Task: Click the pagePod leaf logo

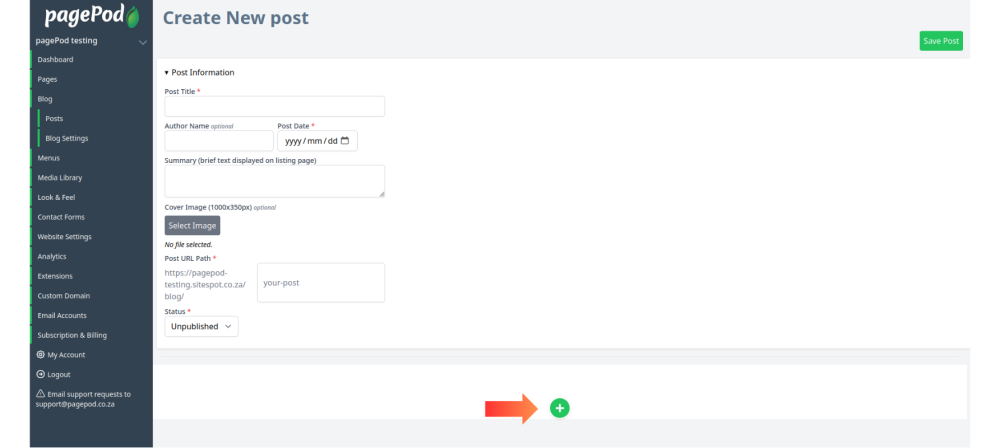Action: [x=133, y=17]
